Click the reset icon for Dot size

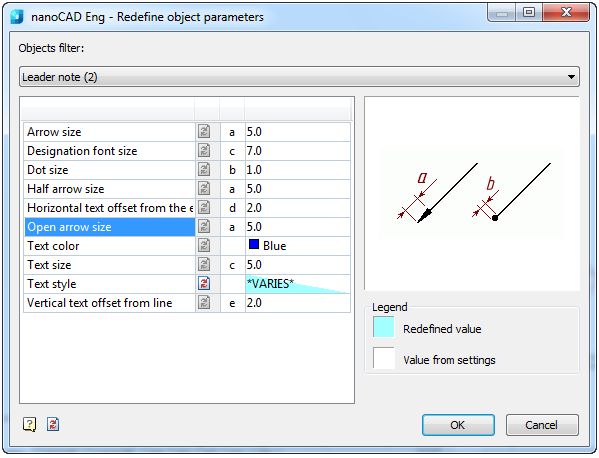click(204, 170)
